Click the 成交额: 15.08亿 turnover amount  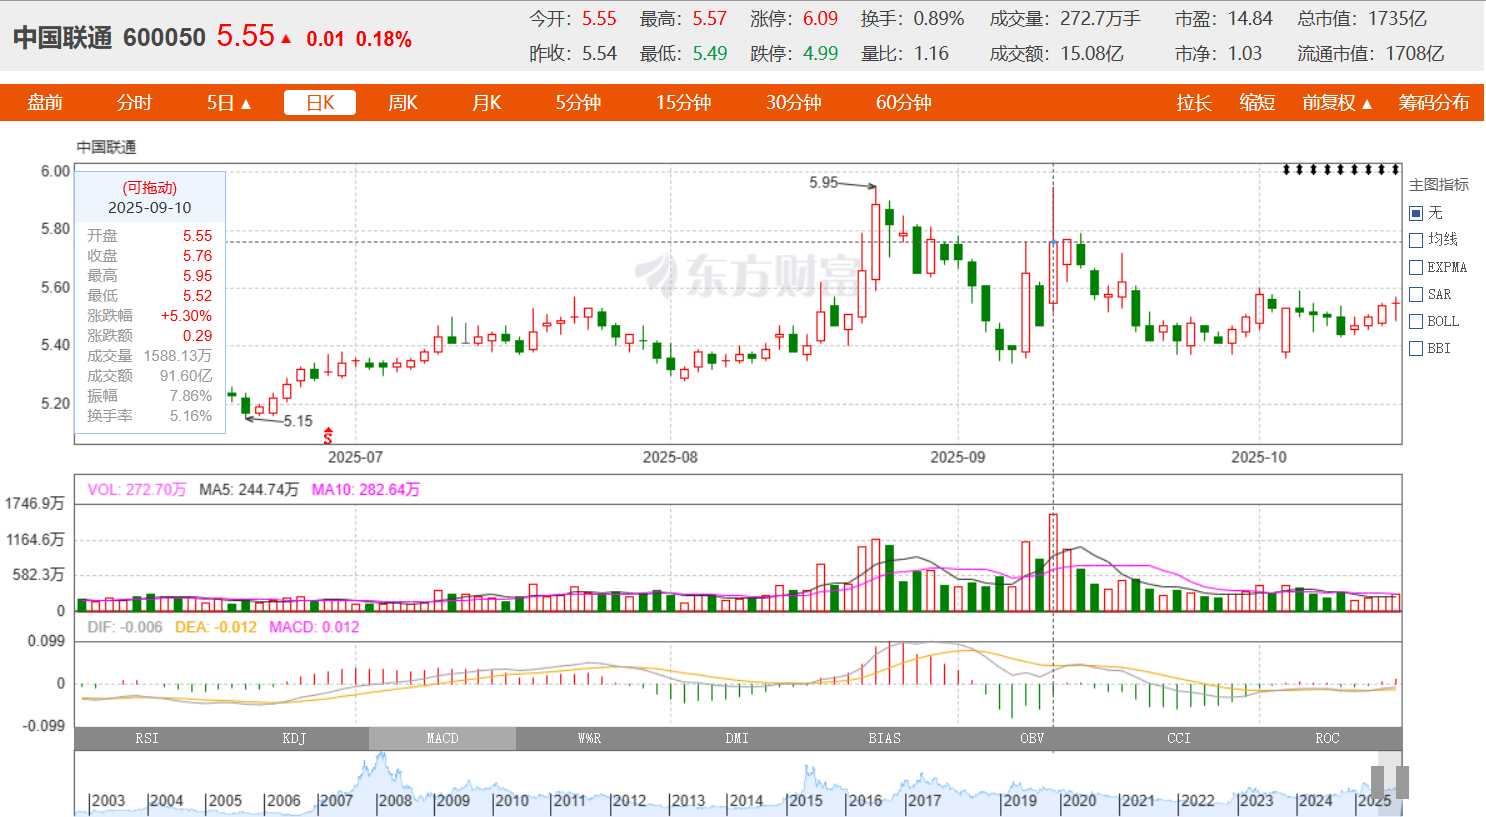coord(1057,54)
